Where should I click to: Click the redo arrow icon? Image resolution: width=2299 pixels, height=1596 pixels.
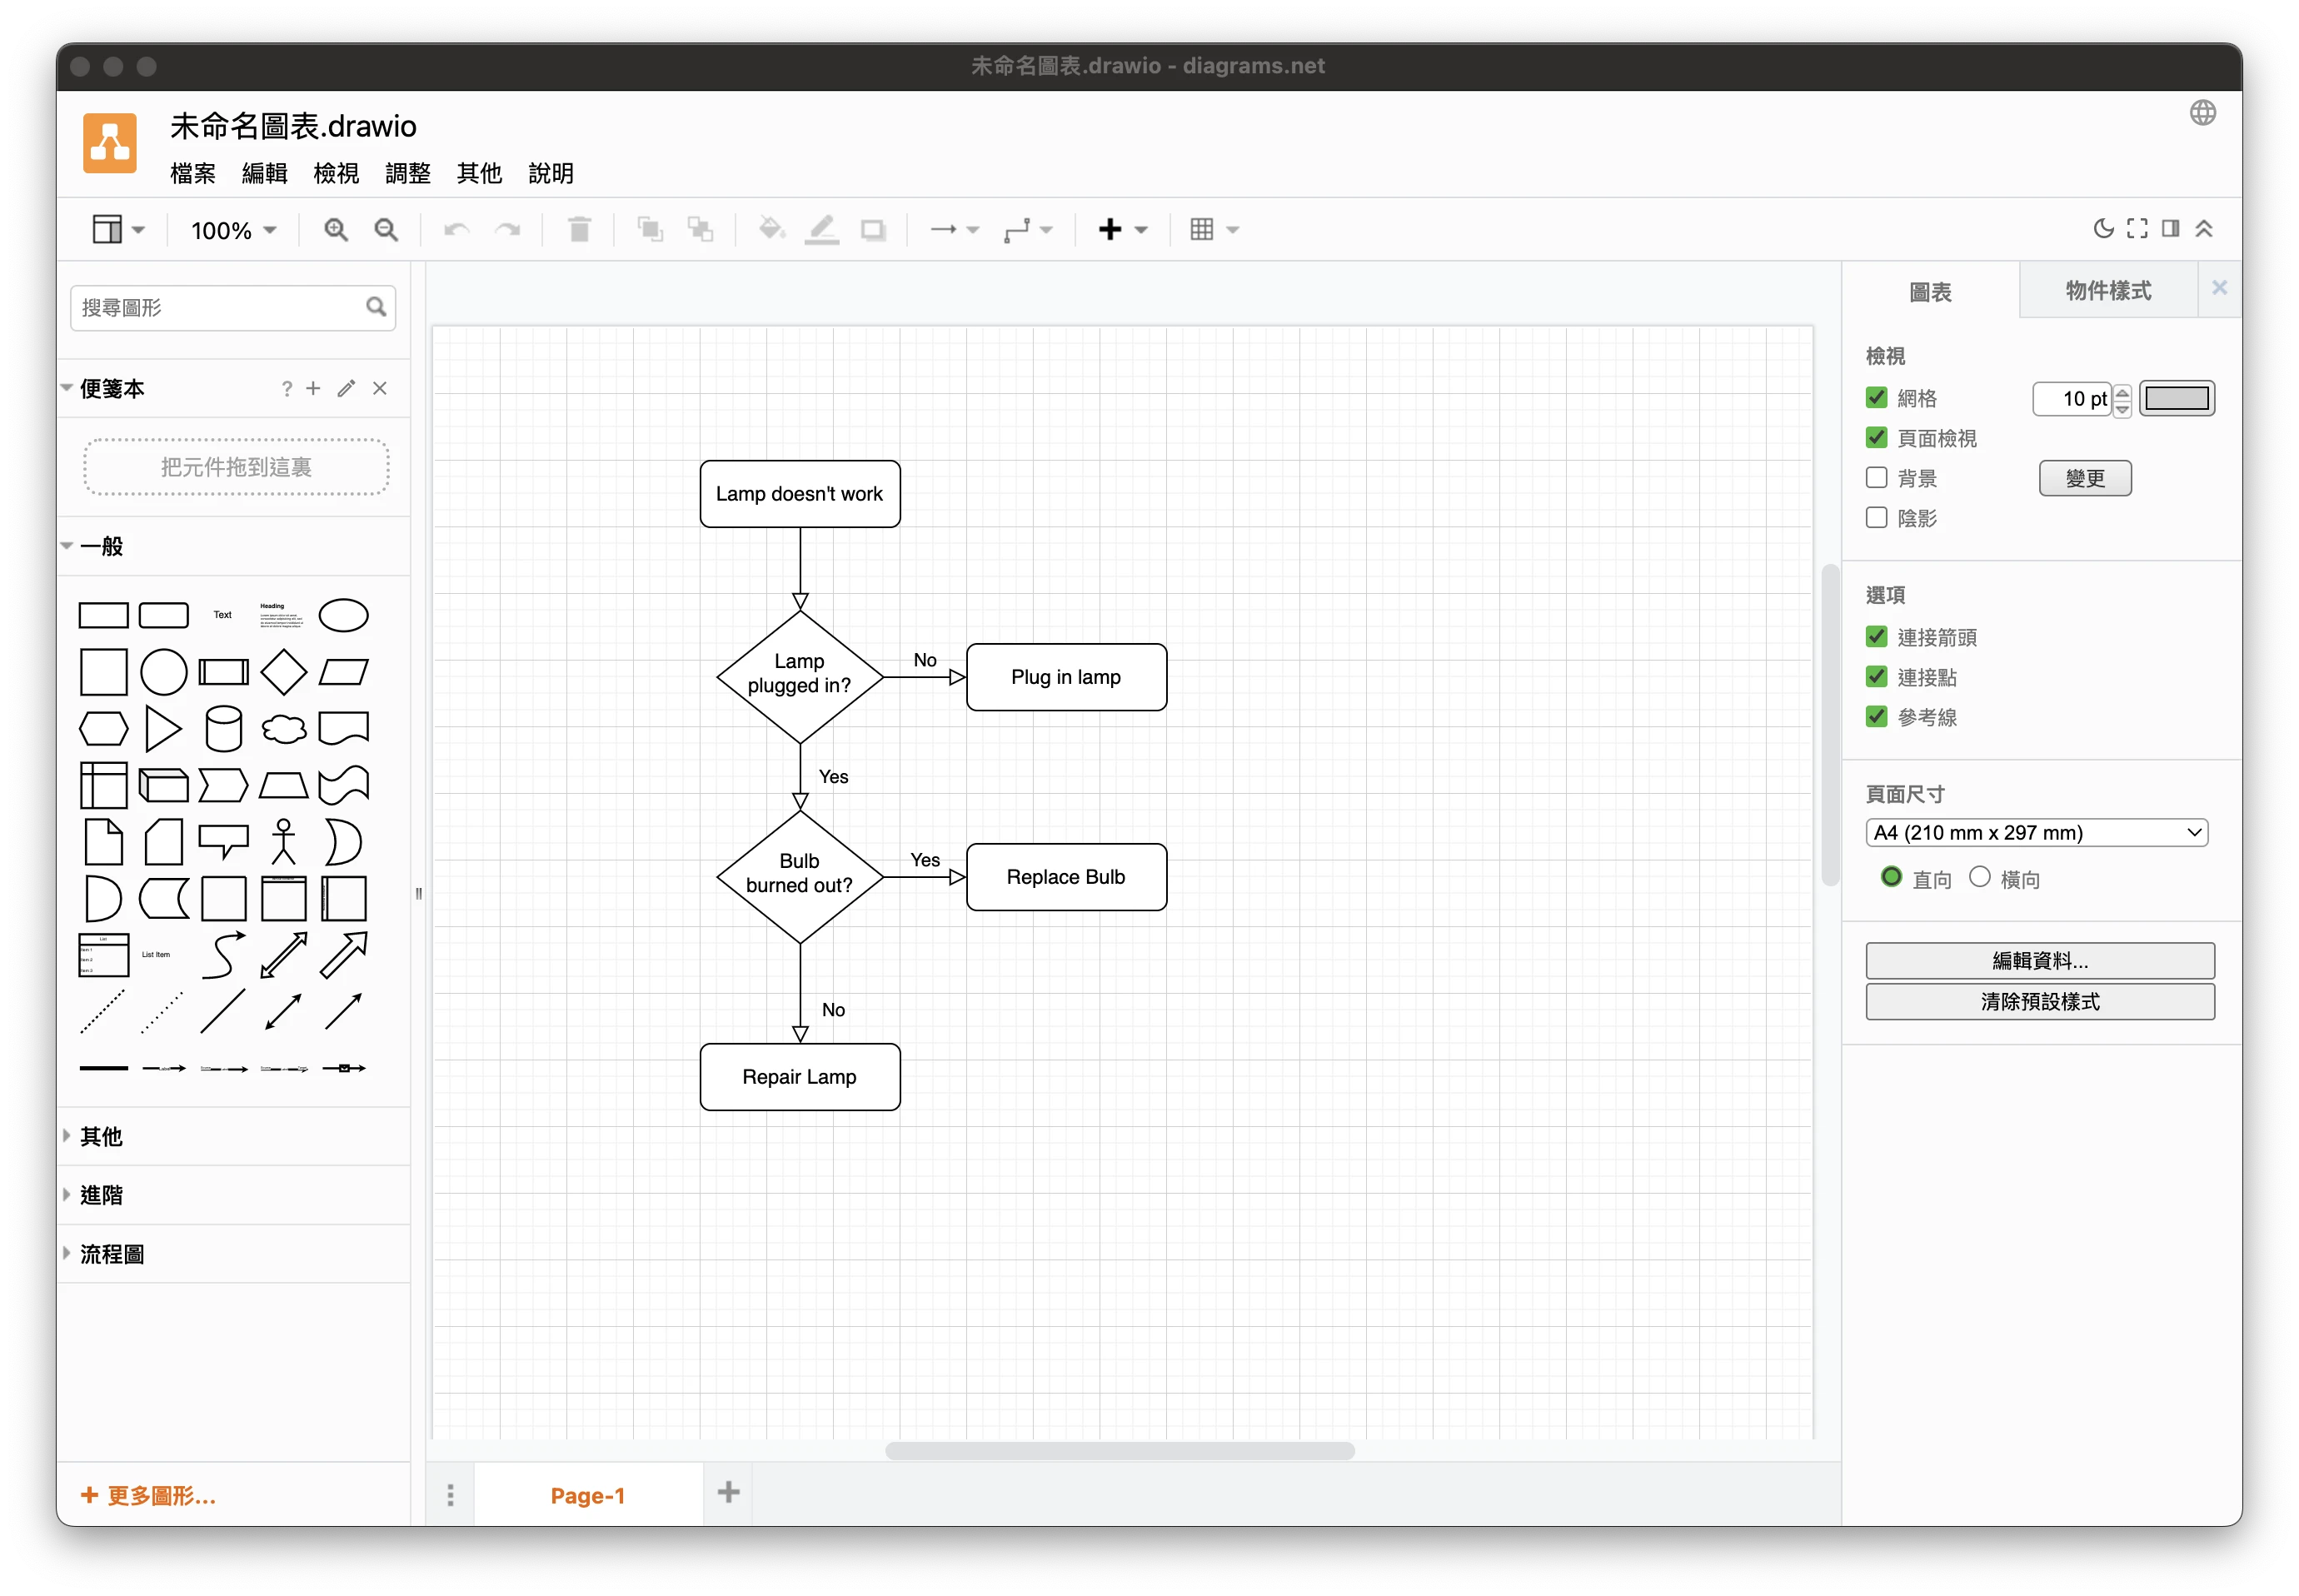508,230
